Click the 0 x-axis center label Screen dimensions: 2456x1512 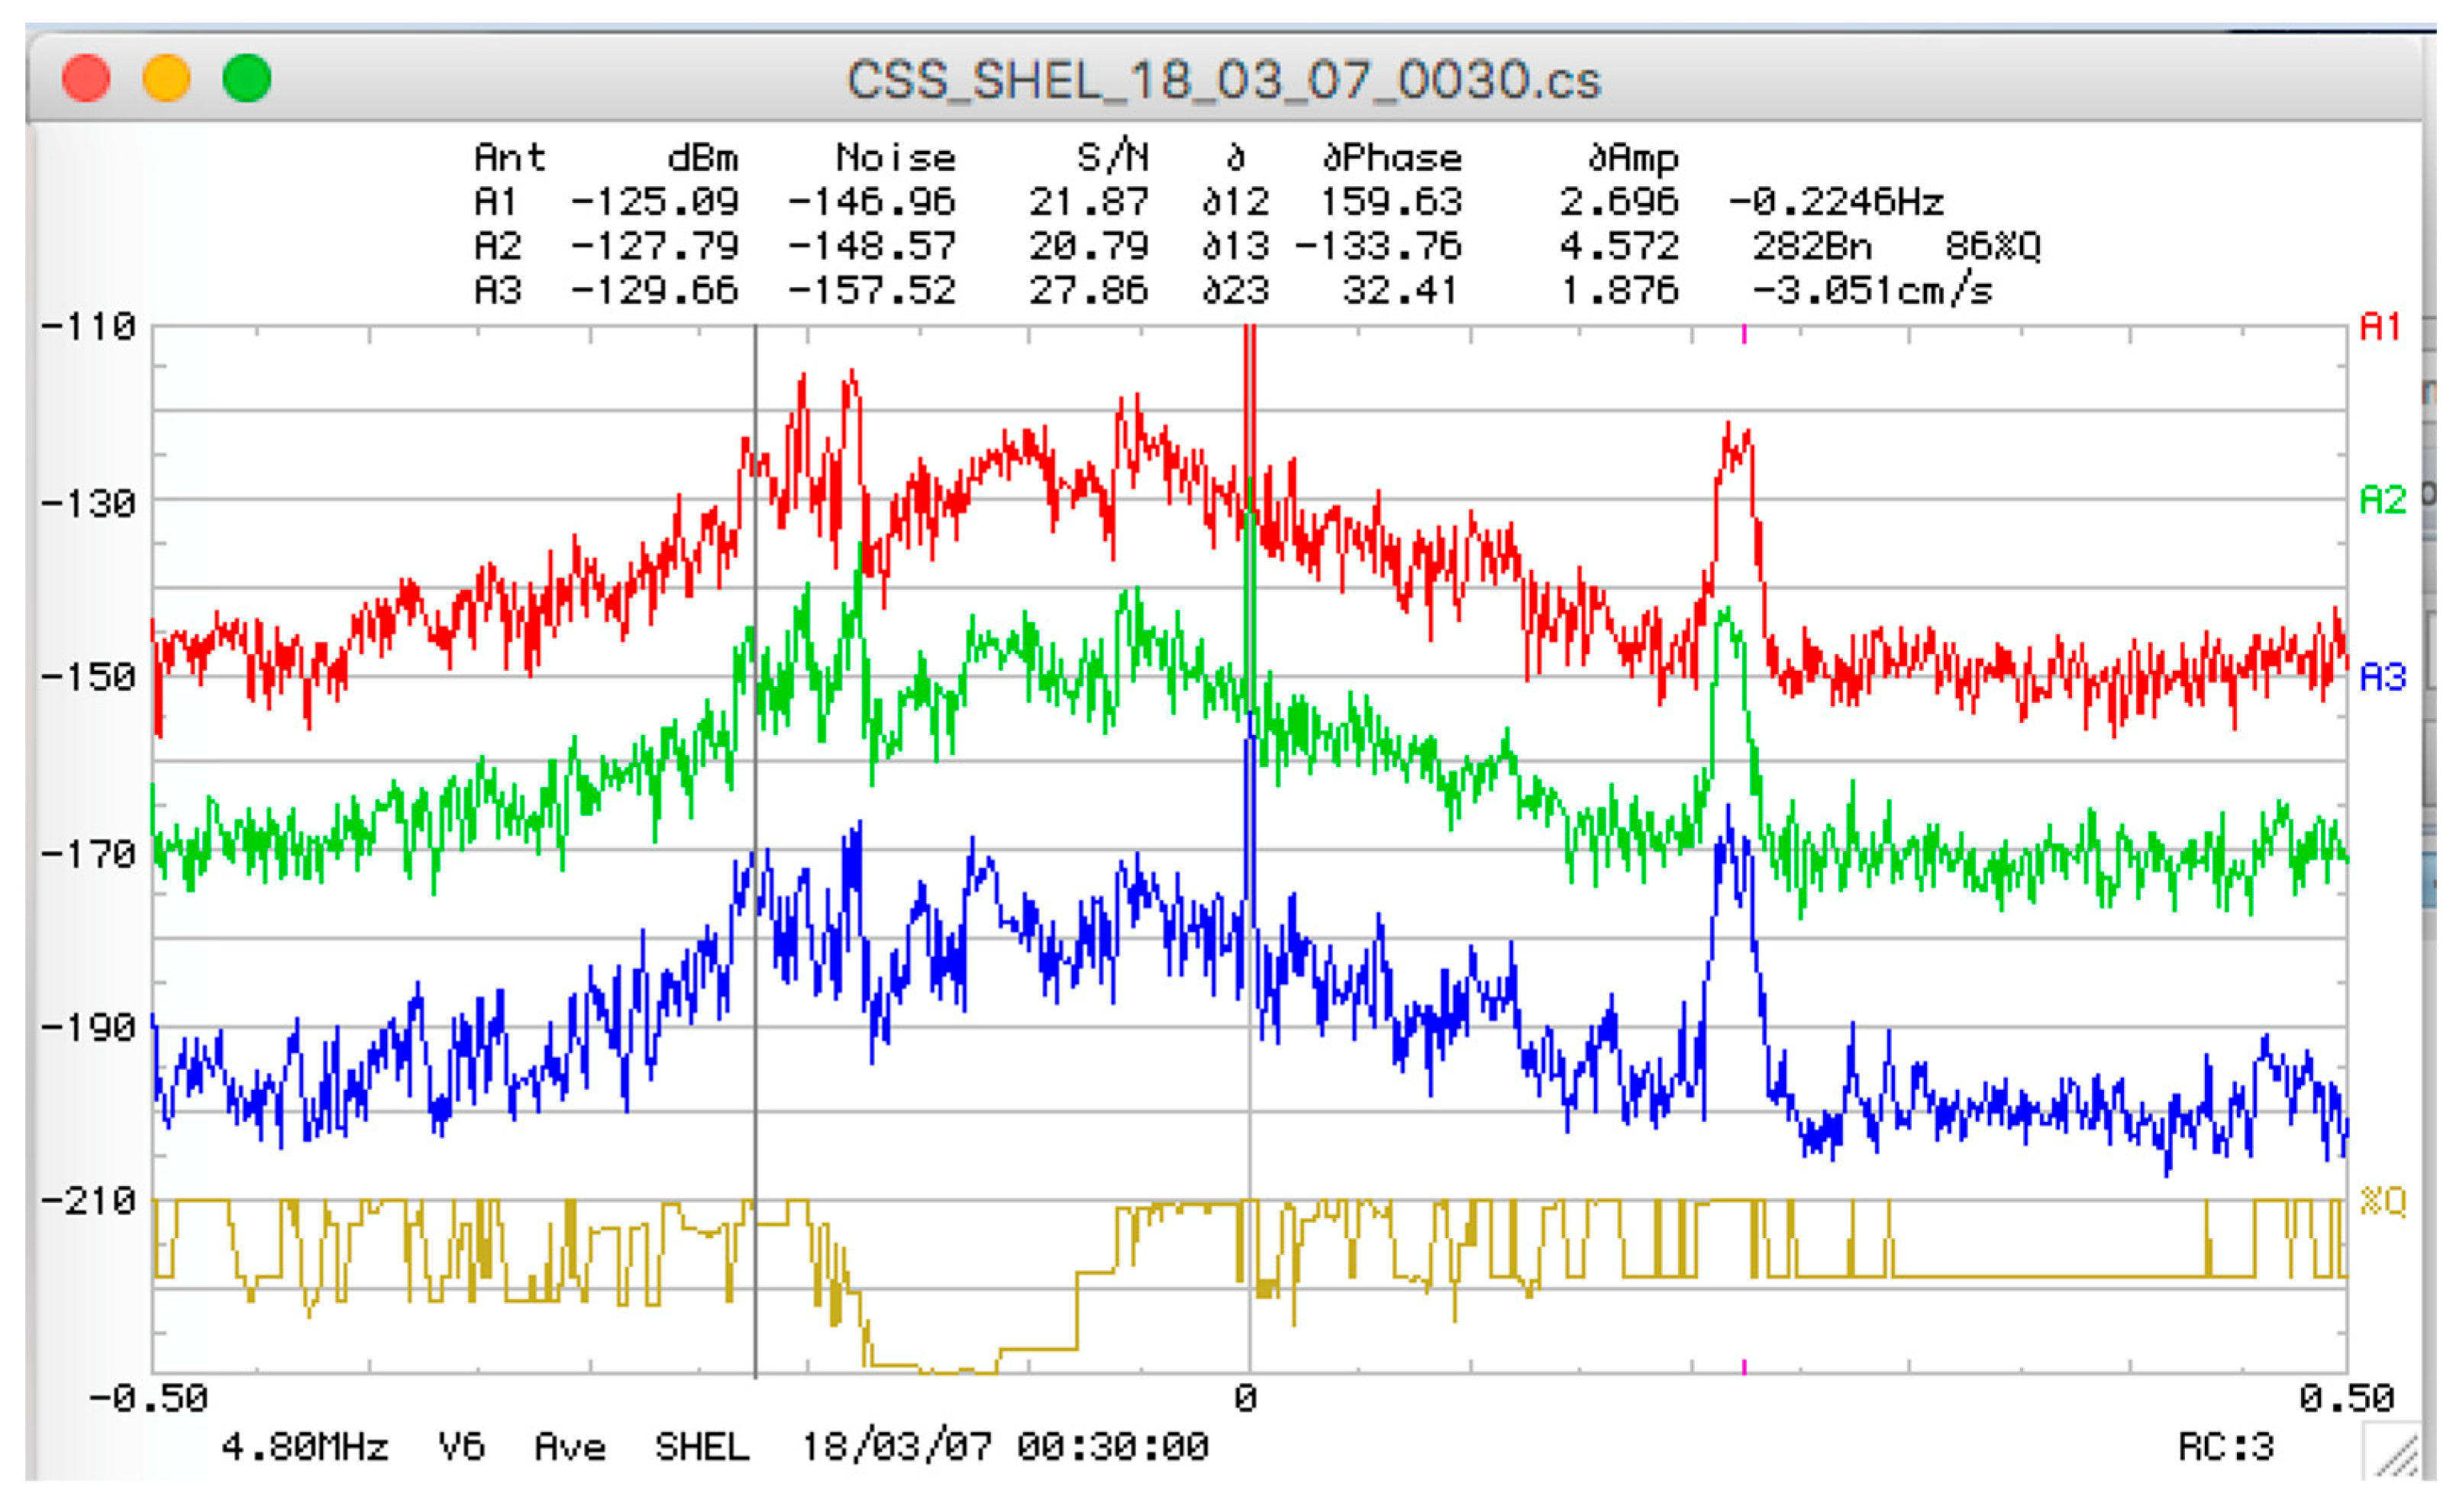pyautogui.click(x=1245, y=1398)
